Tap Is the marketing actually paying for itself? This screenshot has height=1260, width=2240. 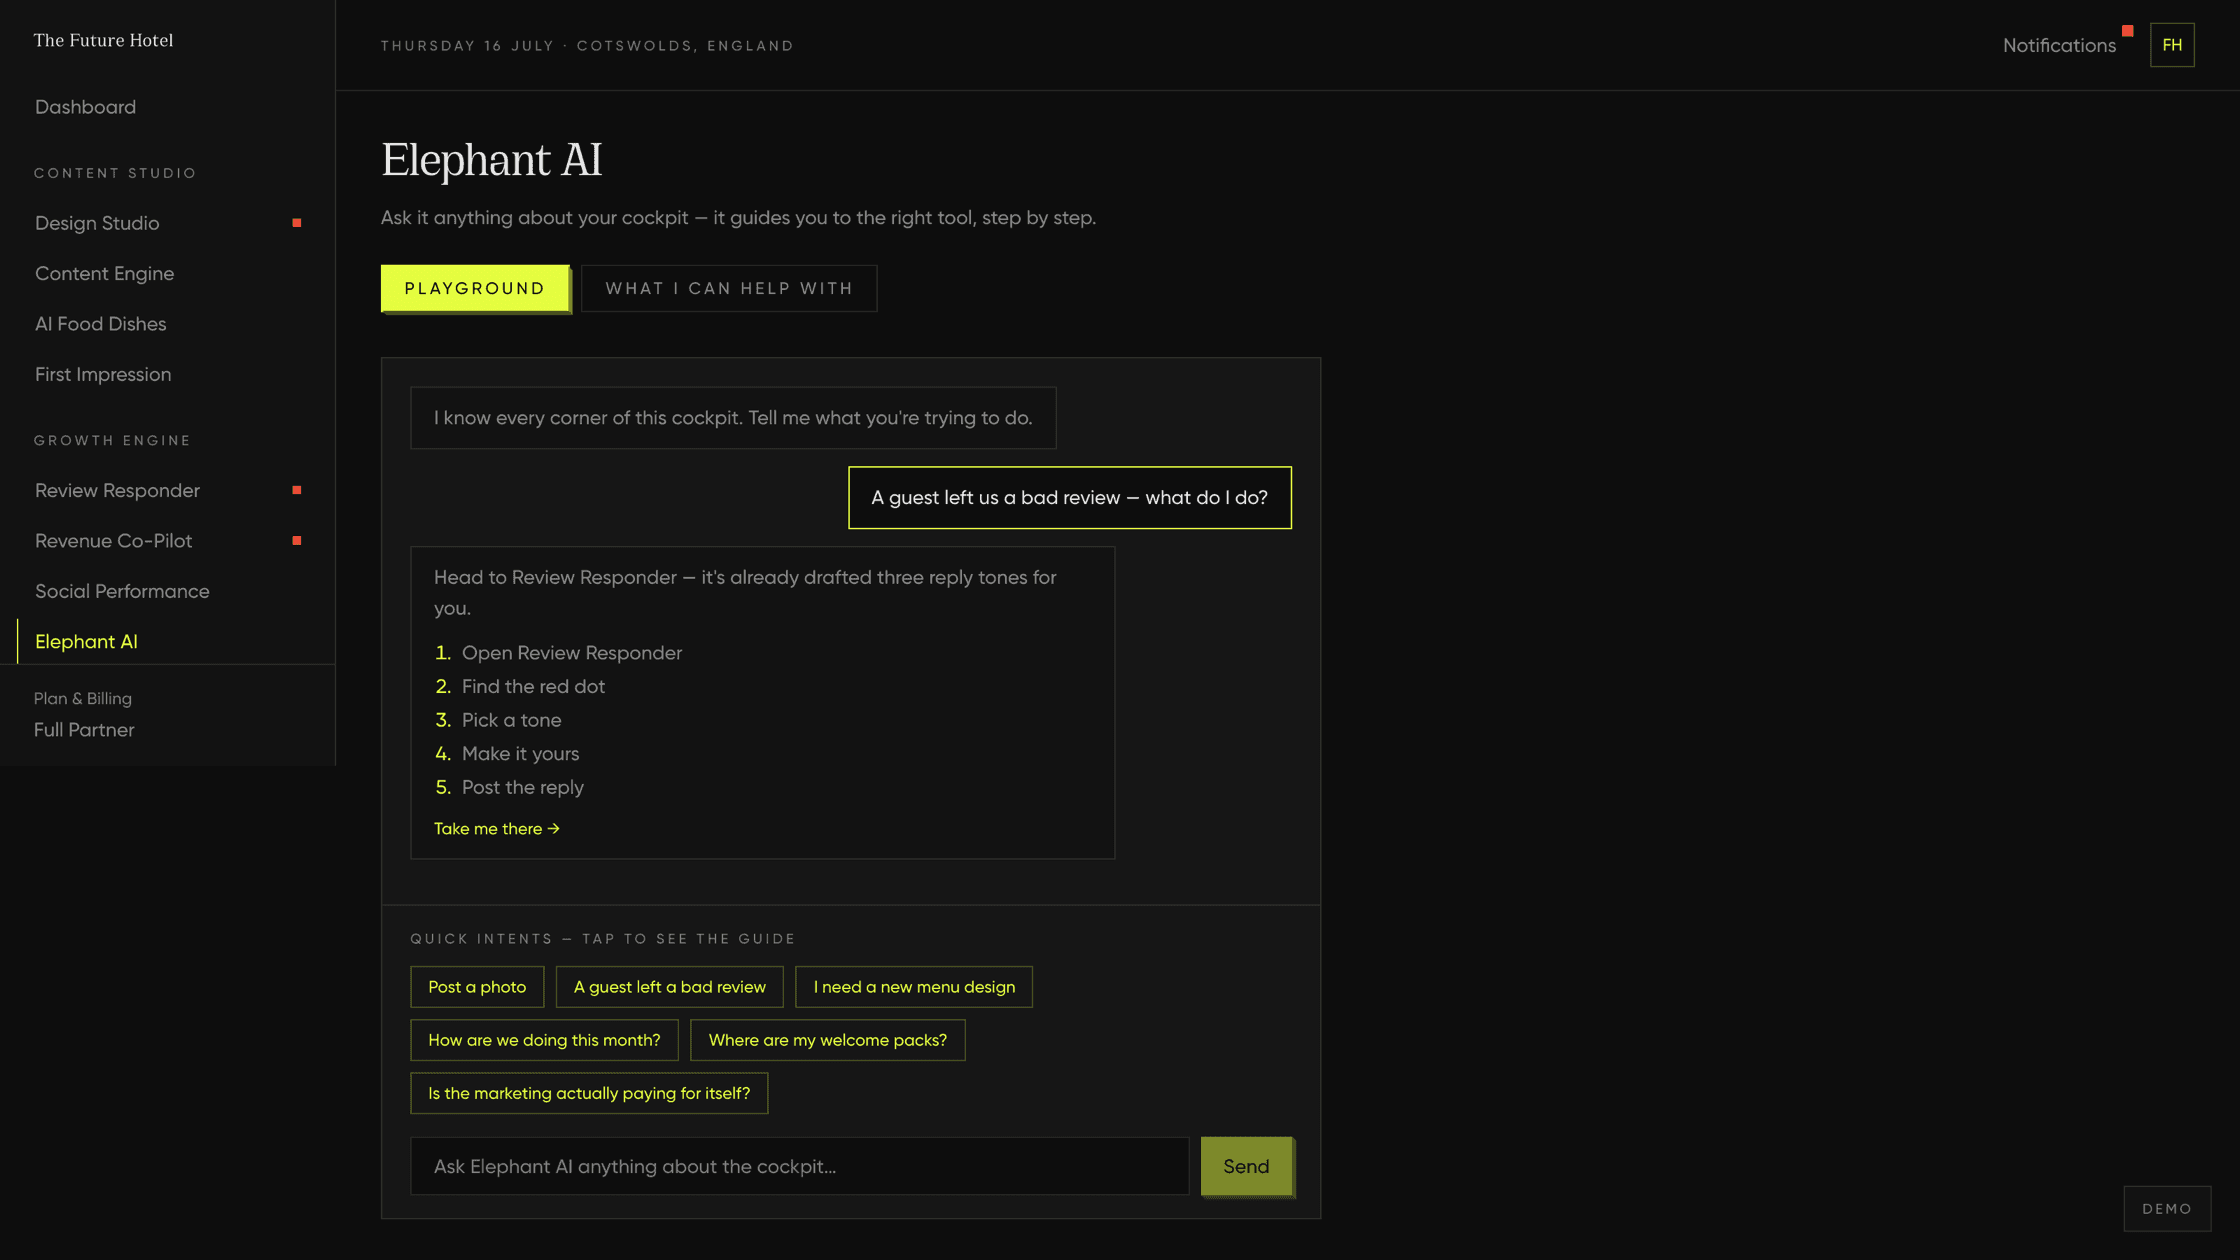pyautogui.click(x=589, y=1093)
